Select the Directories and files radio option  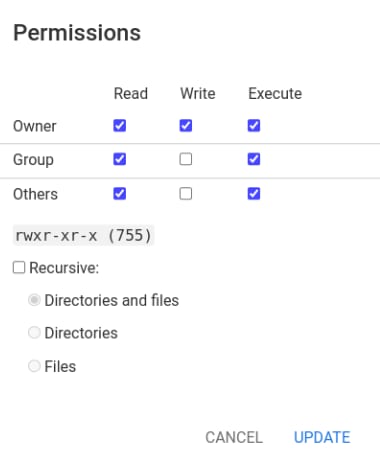[34, 300]
